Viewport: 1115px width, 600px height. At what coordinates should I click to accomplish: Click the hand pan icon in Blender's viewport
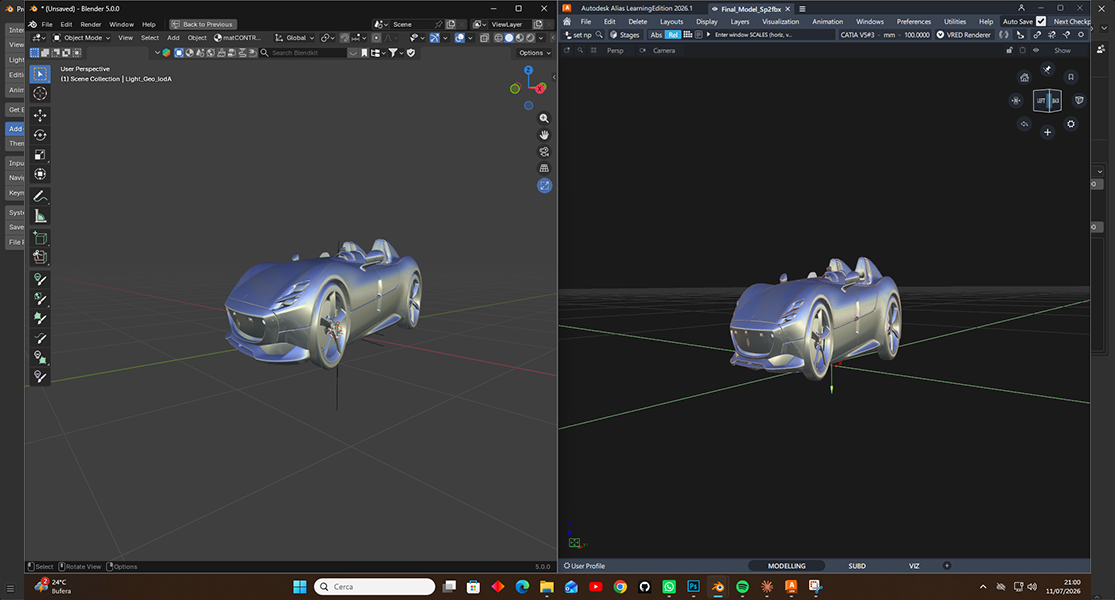click(544, 135)
